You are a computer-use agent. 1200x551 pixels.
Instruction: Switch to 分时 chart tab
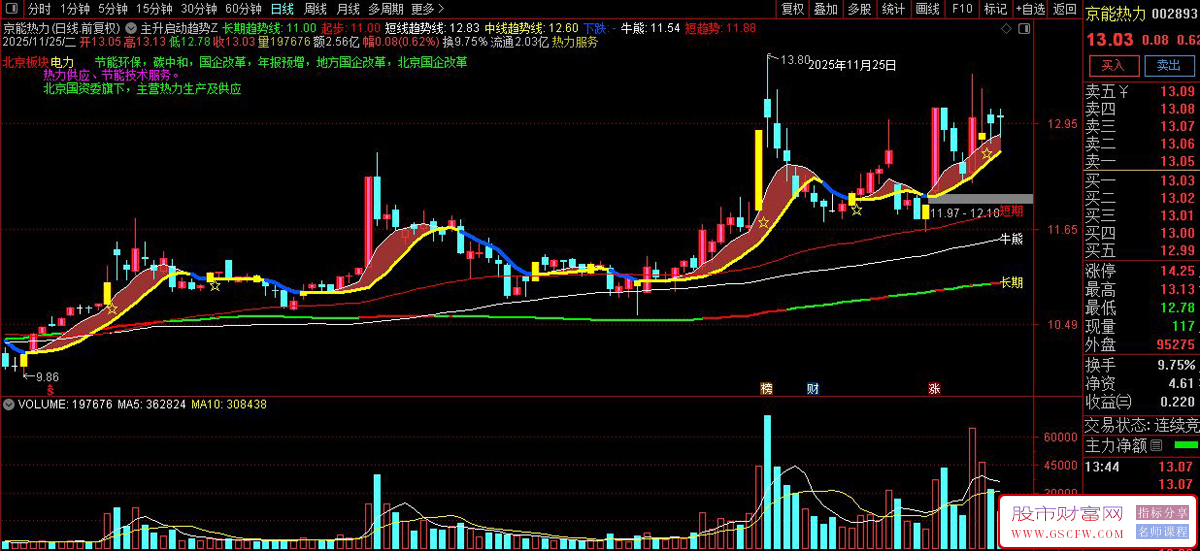tap(40, 9)
